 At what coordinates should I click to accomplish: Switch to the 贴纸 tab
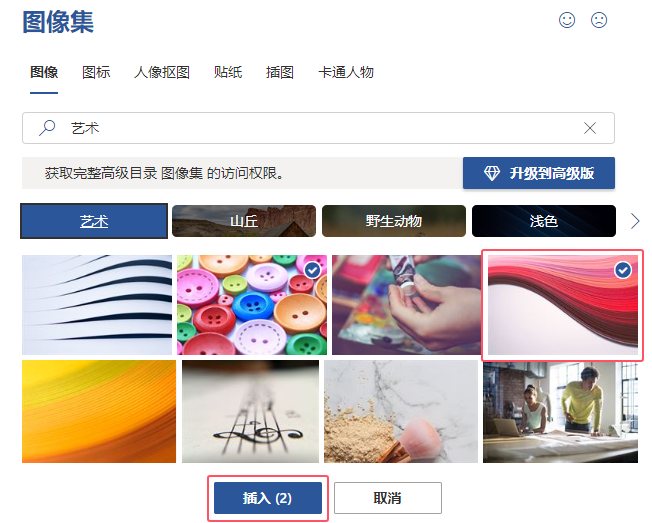(228, 72)
